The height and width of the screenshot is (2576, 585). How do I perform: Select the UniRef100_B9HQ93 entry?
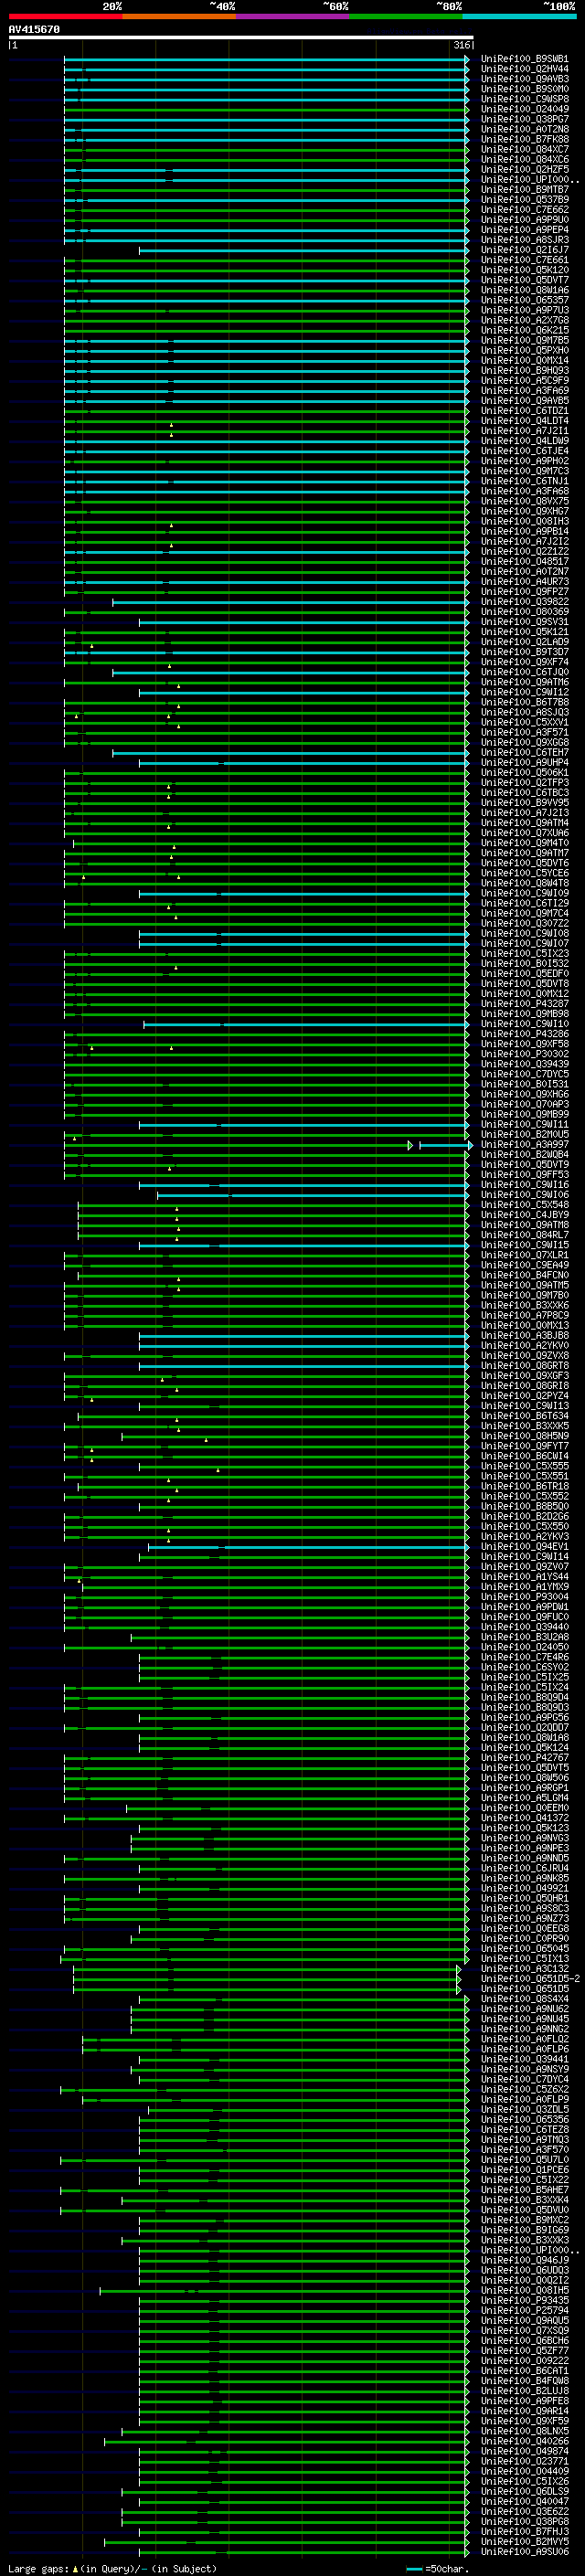pos(525,371)
